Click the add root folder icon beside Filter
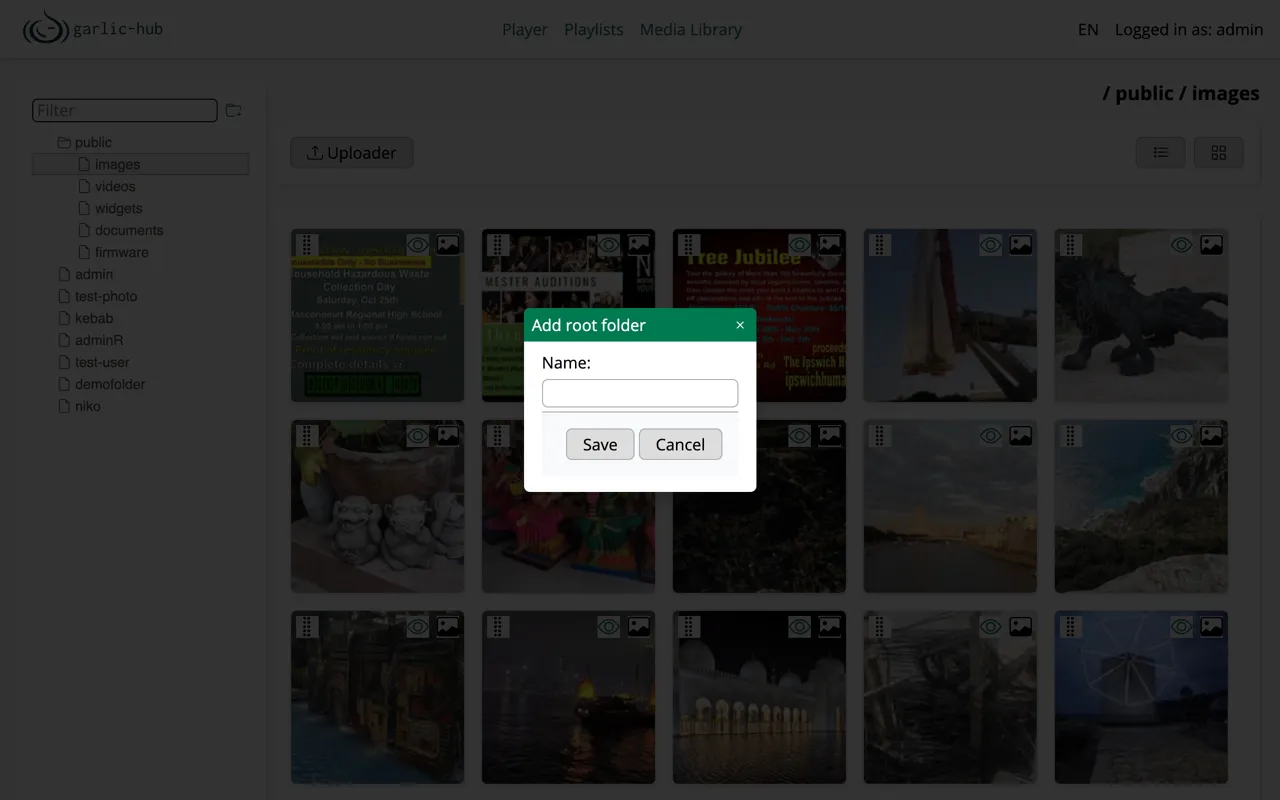Screen dimensions: 1280x800 tap(233, 110)
